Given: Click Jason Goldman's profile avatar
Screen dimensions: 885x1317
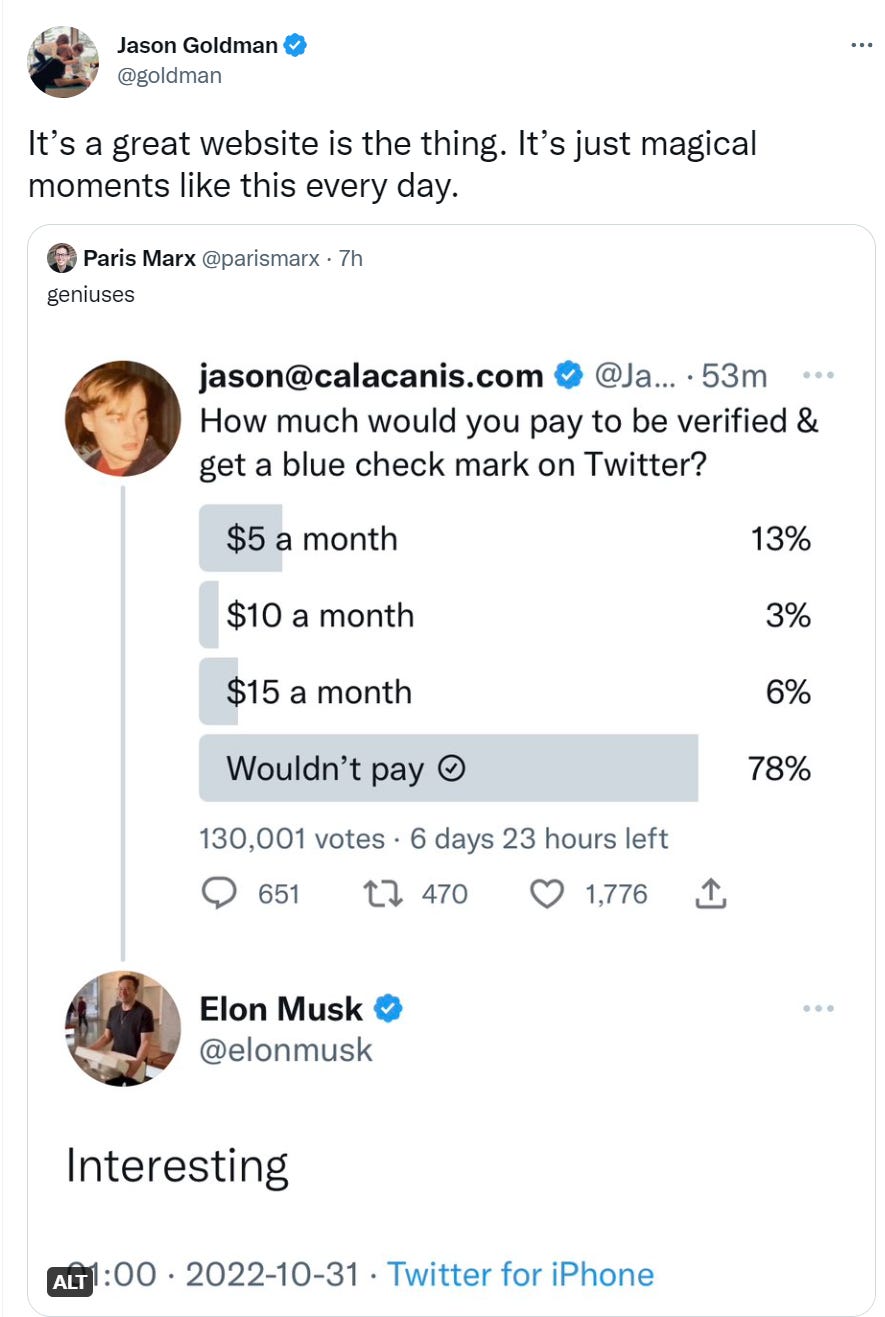Looking at the screenshot, I should click(x=63, y=62).
